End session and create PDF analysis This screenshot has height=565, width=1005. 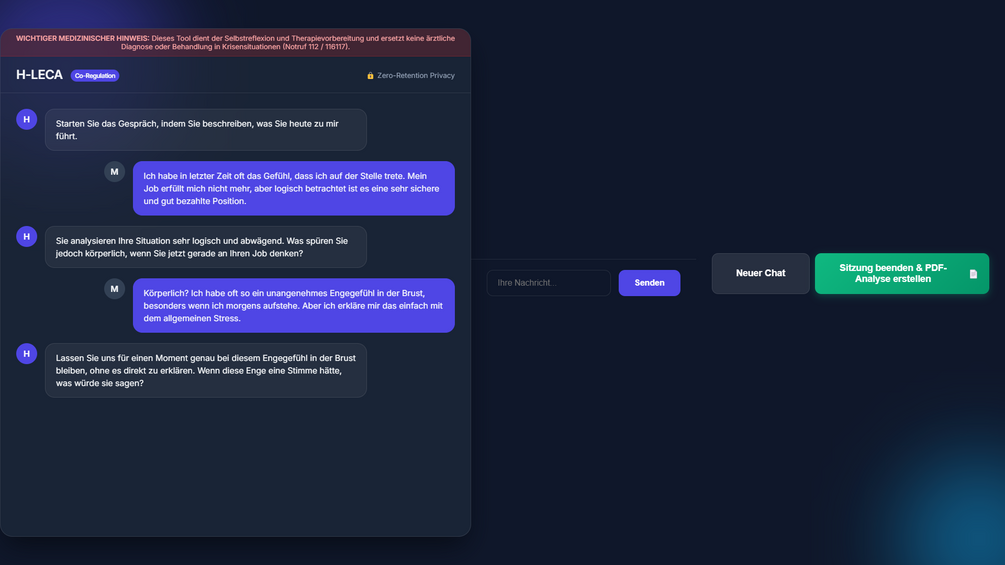(902, 274)
